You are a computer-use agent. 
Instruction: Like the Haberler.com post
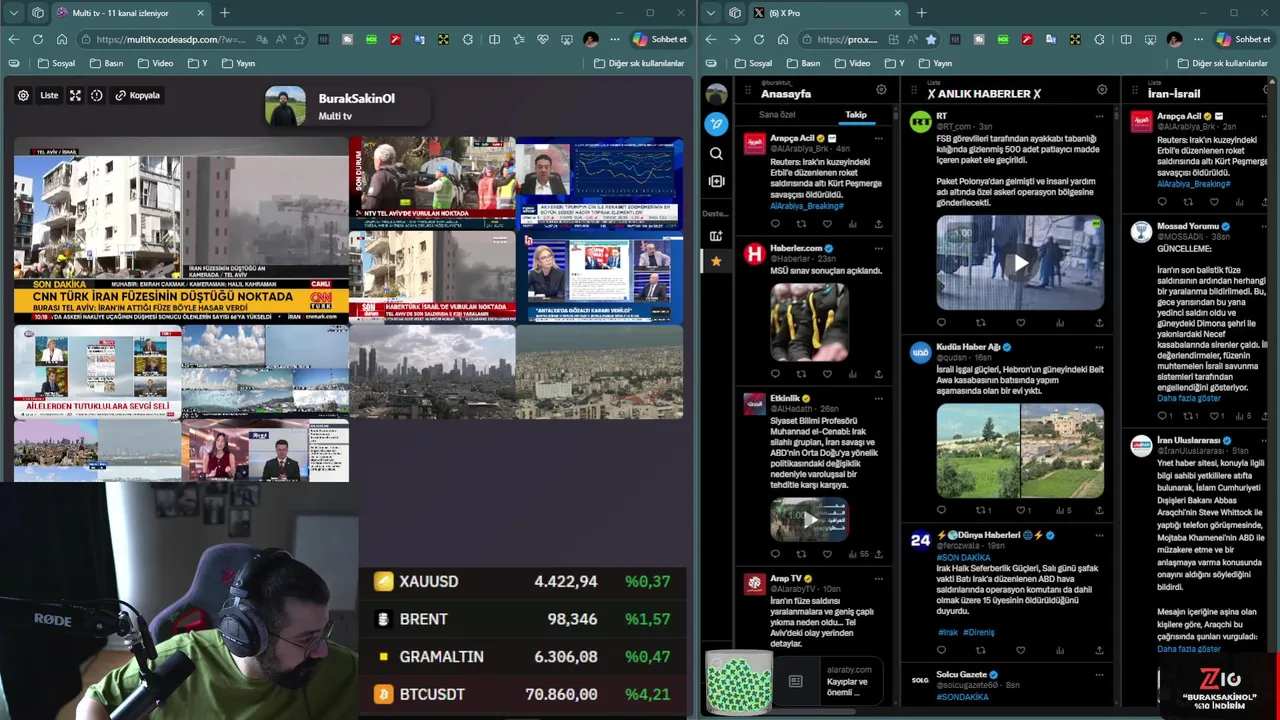coord(827,374)
